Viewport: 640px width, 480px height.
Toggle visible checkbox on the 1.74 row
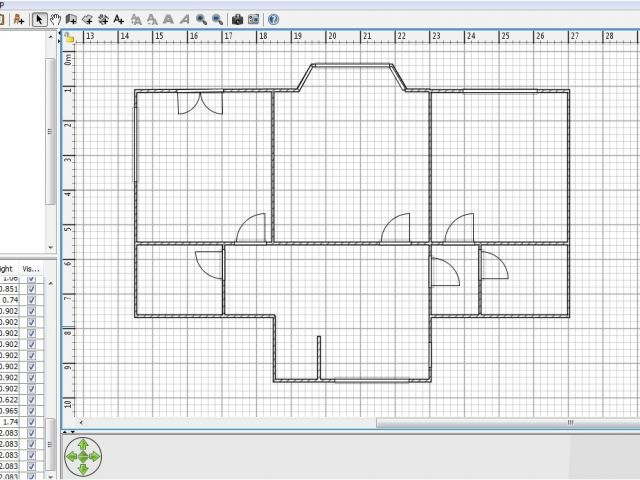coord(31,422)
